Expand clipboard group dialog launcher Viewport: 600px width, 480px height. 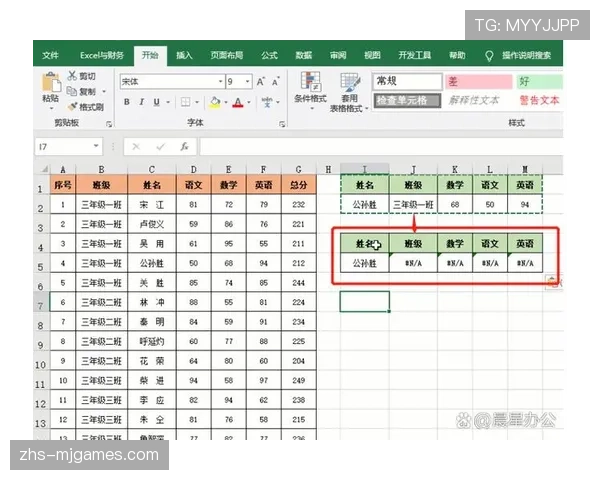[x=109, y=124]
